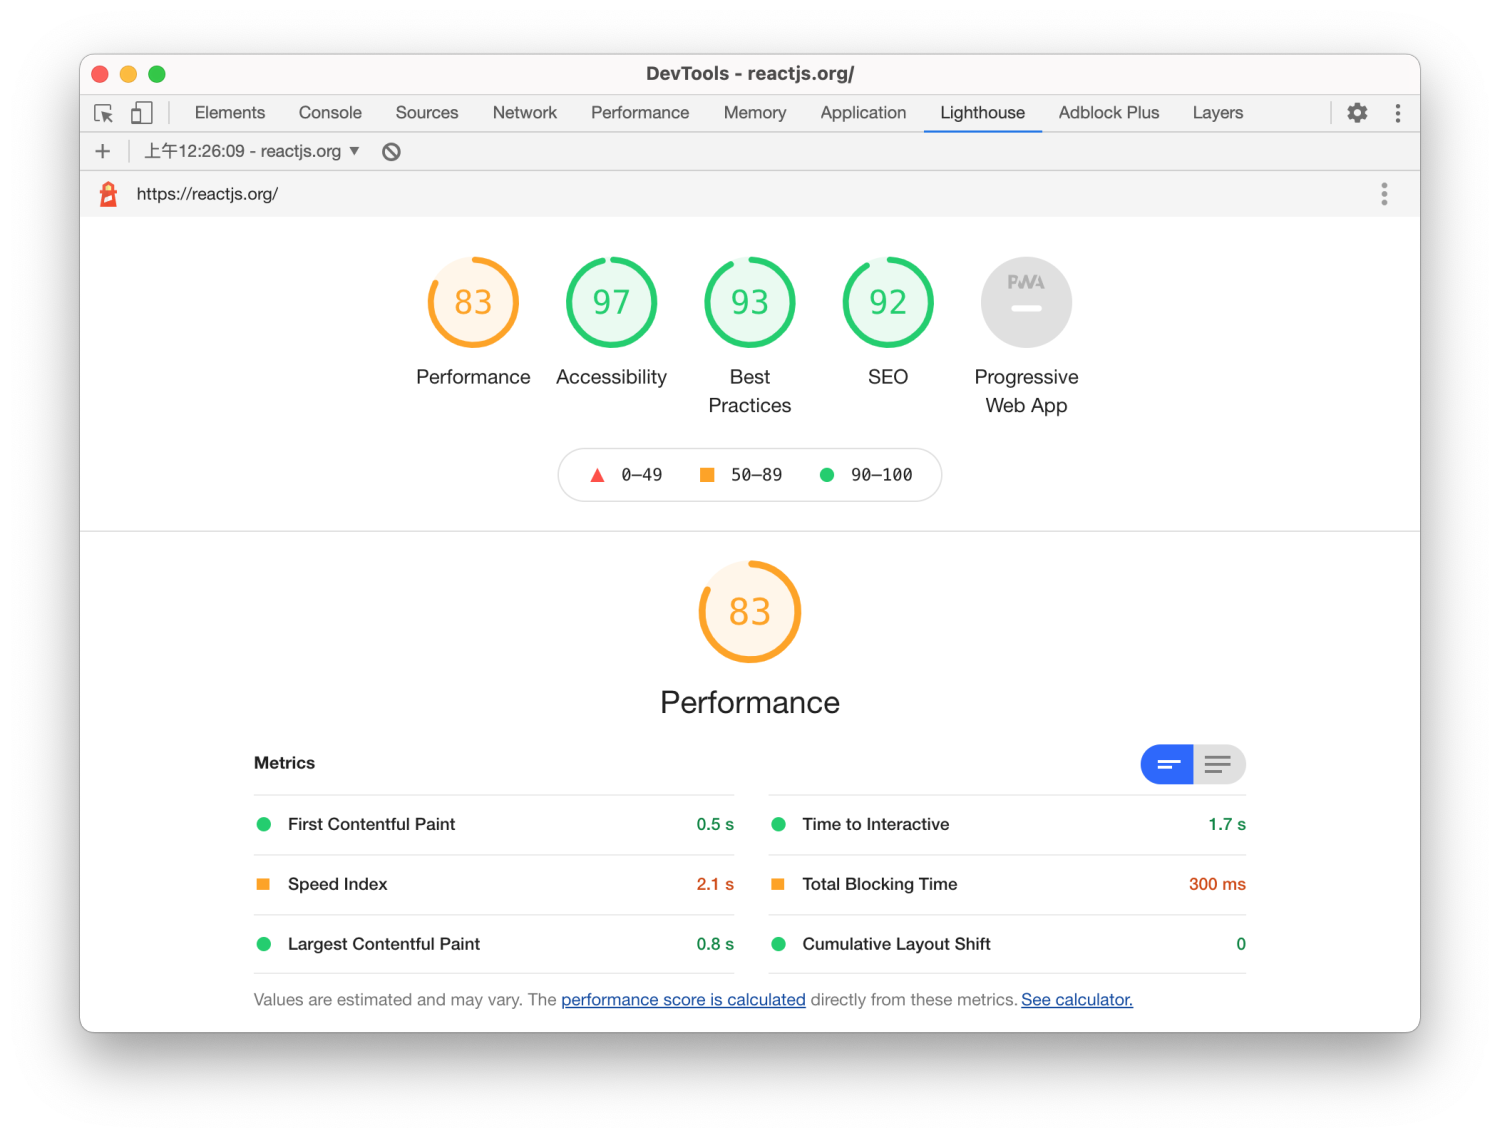Open Lighthouse report three-dot tools menu
The width and height of the screenshot is (1500, 1138).
tap(1384, 194)
